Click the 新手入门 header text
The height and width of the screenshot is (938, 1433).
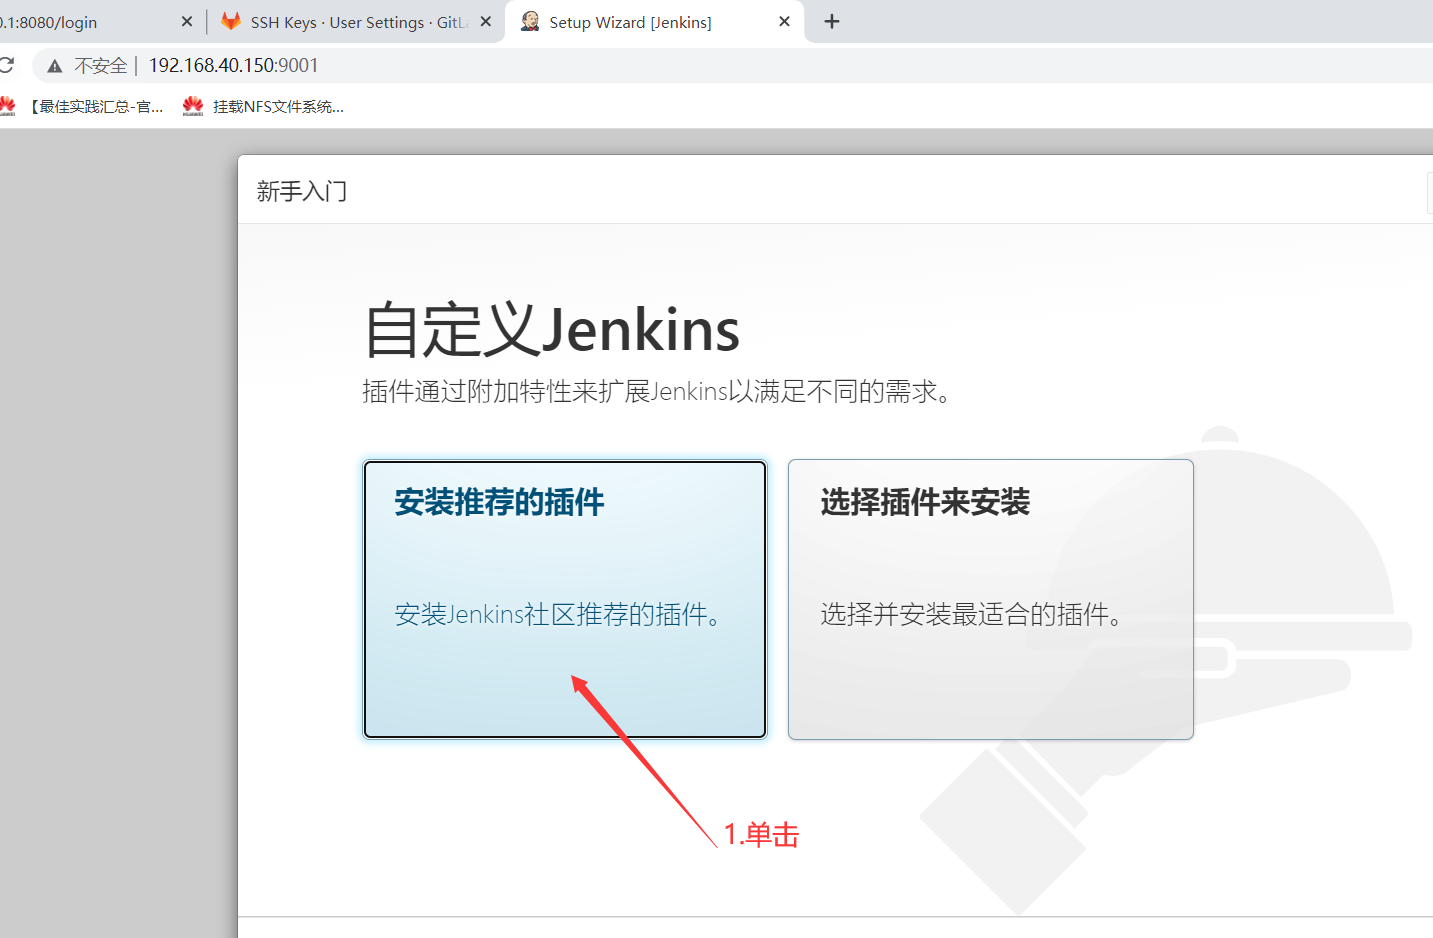[x=302, y=191]
